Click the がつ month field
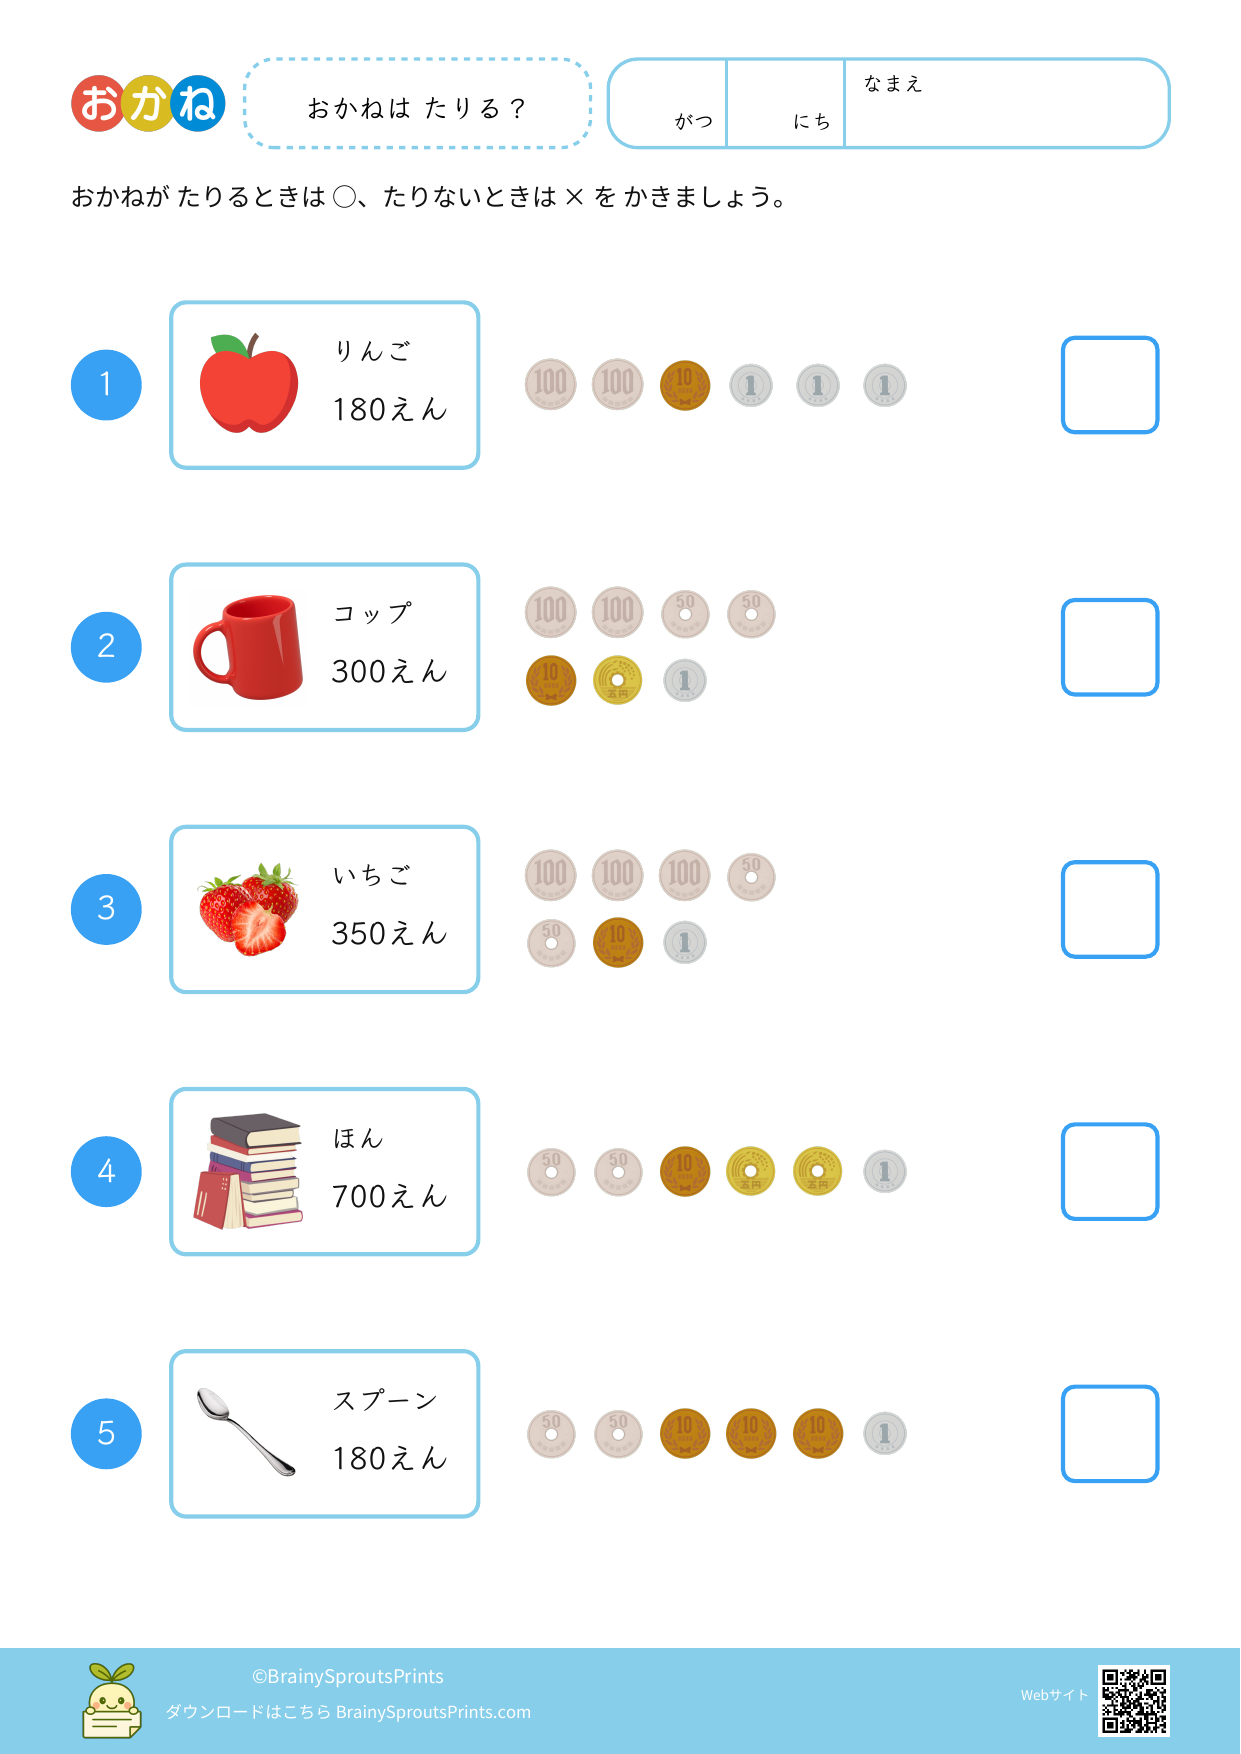 coord(668,104)
